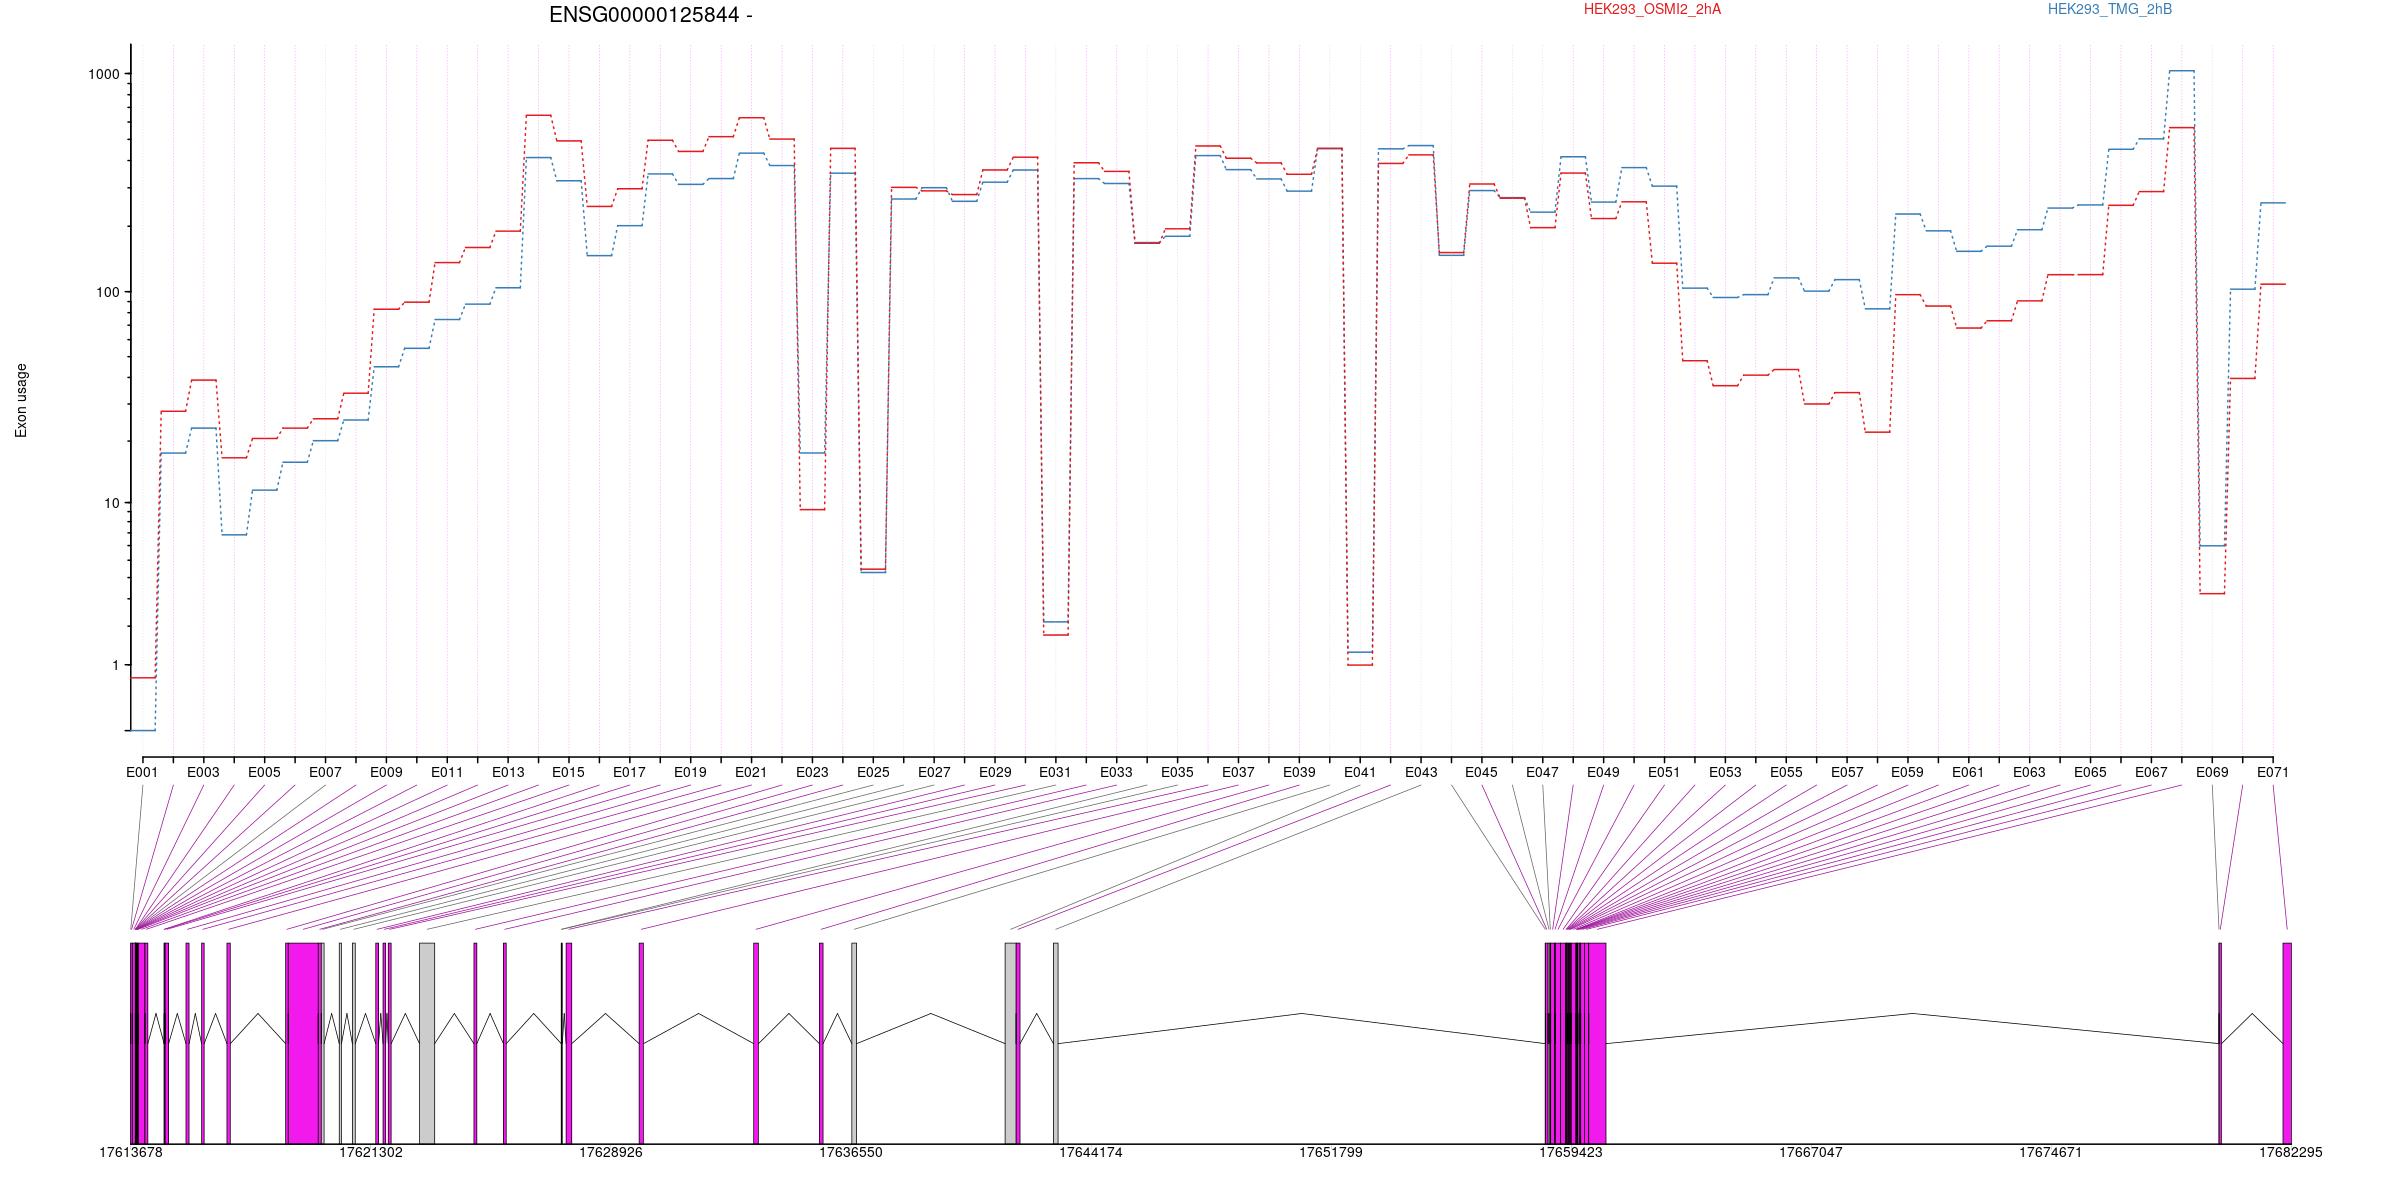Click exon label E007
This screenshot has width=2400, height=1200.
[325, 772]
